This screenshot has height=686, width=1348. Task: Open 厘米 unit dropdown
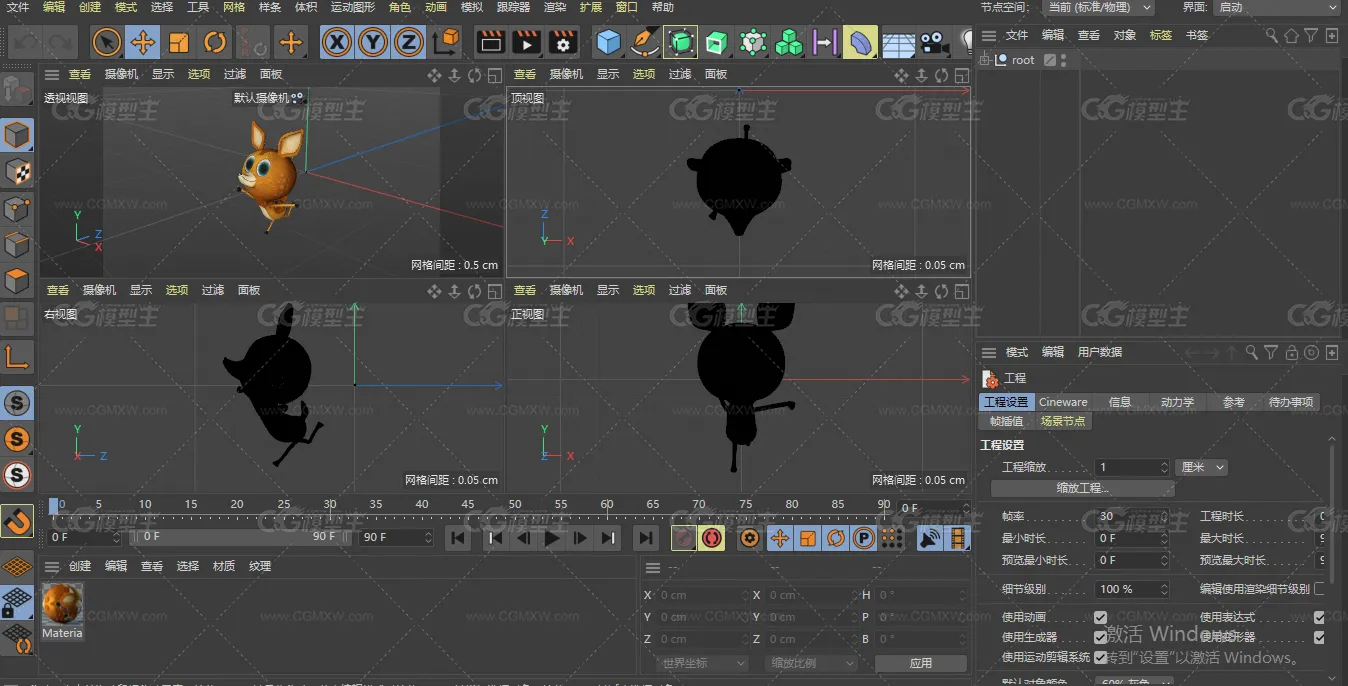click(x=1201, y=467)
